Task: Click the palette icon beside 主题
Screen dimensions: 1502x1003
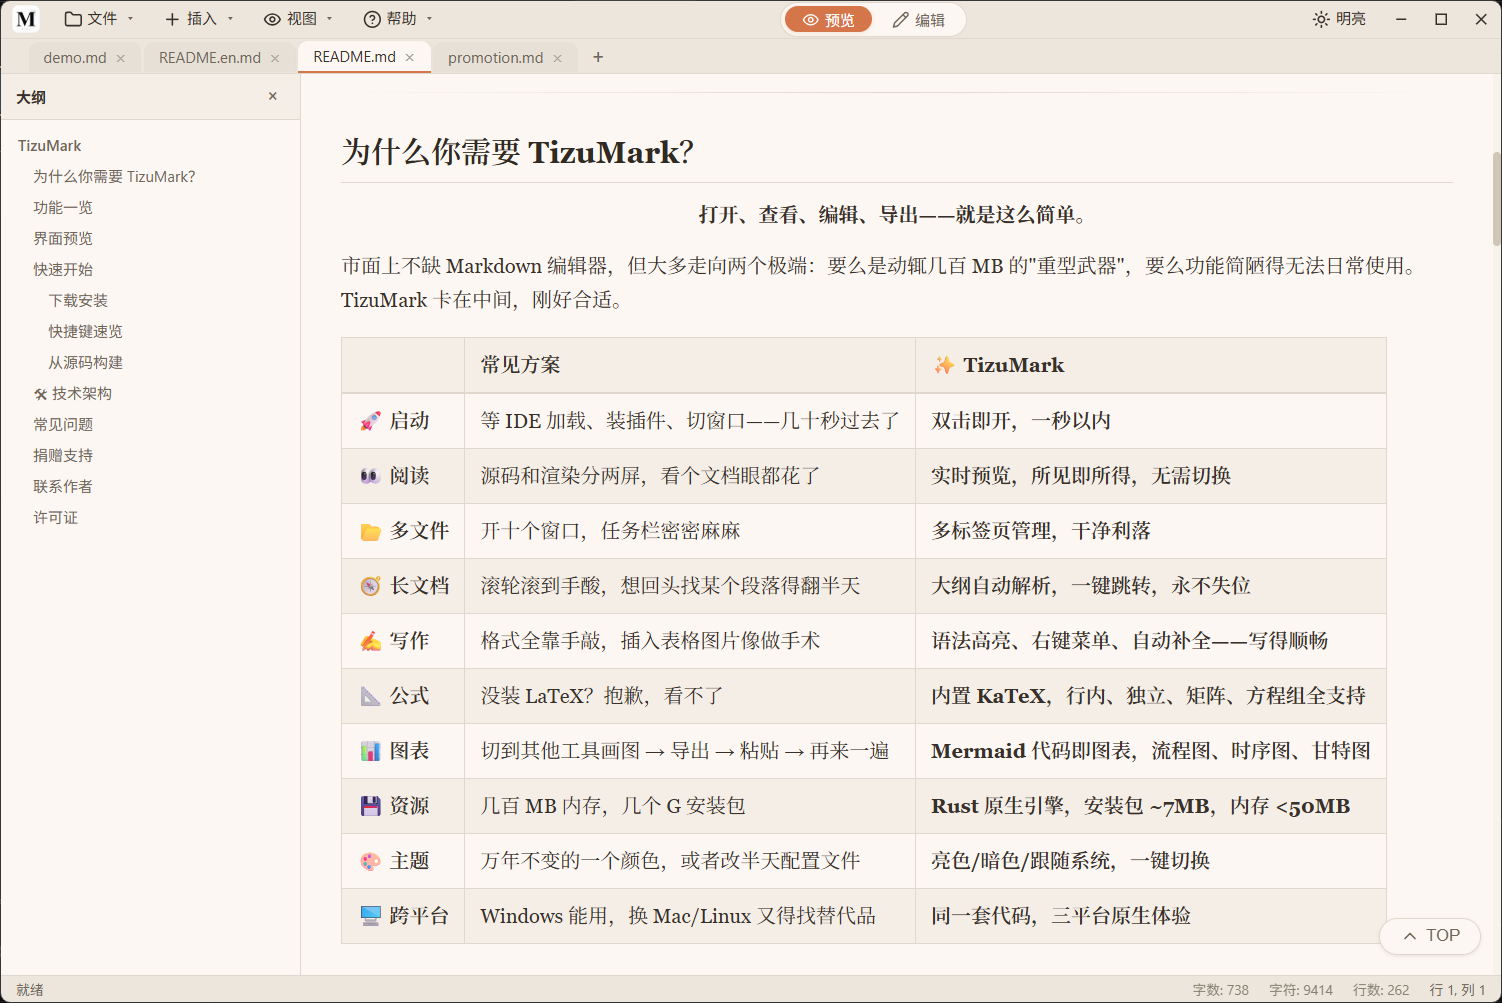Action: 371,861
